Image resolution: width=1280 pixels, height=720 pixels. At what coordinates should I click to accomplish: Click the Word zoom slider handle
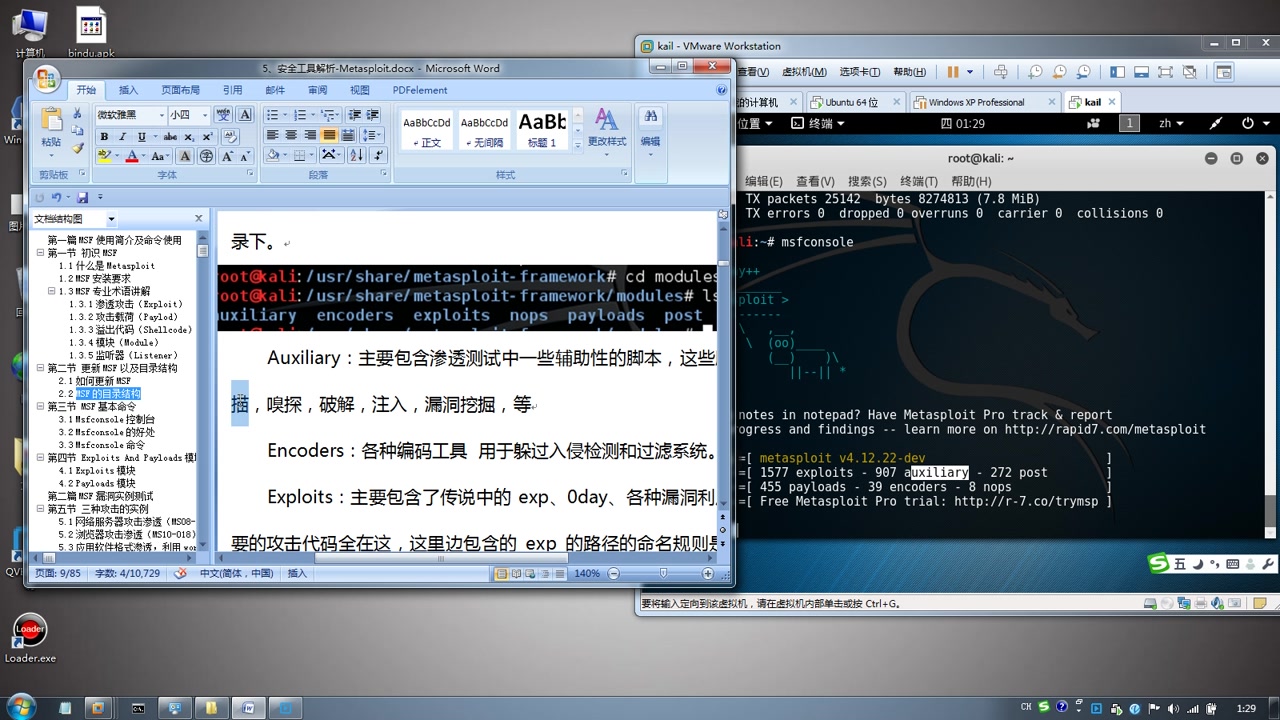(663, 573)
